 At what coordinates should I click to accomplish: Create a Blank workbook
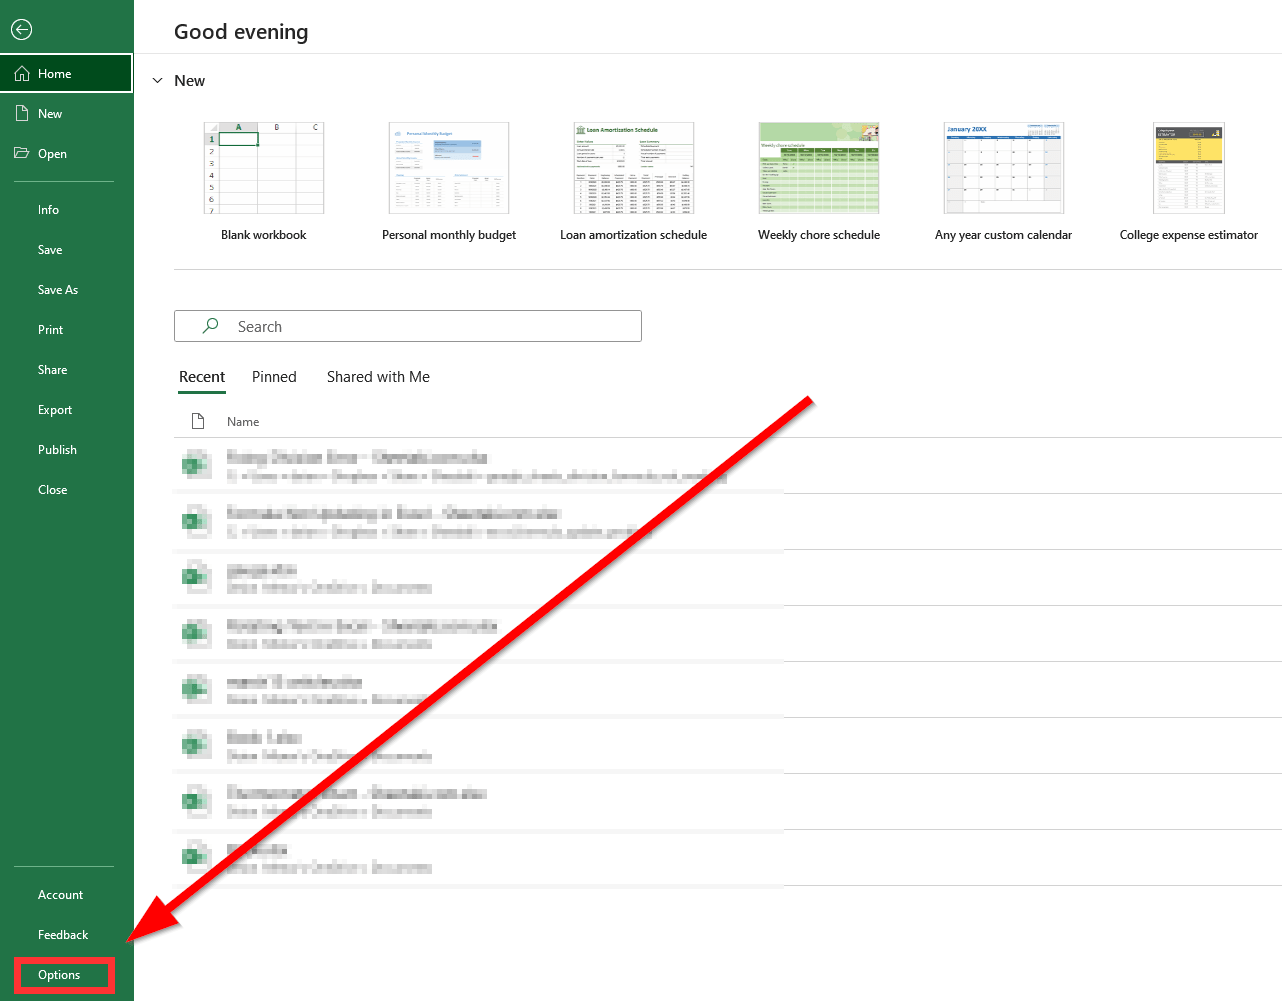point(263,168)
